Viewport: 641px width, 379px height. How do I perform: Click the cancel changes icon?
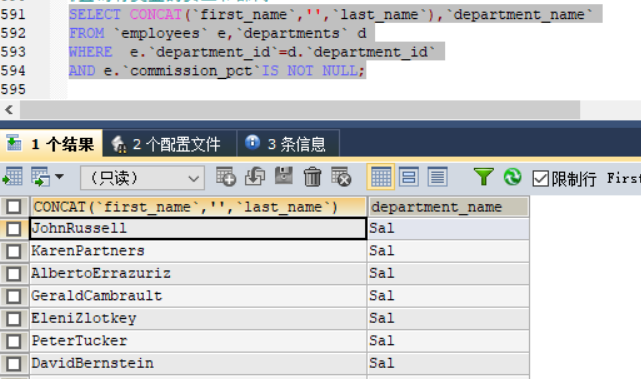(x=341, y=177)
